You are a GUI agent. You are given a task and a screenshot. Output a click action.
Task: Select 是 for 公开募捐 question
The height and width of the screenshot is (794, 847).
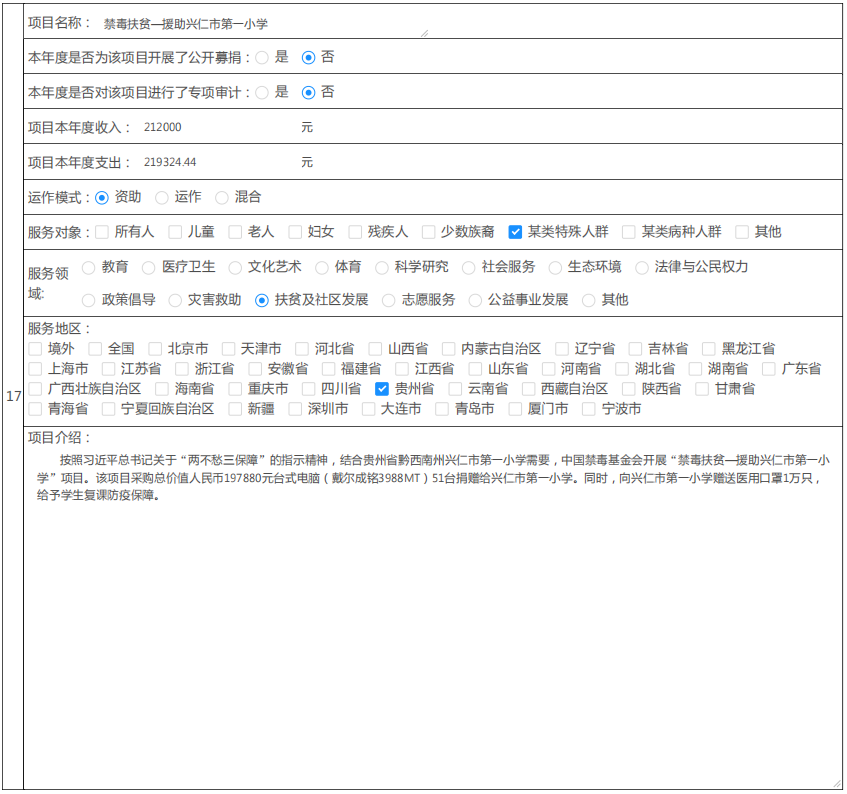click(x=262, y=58)
